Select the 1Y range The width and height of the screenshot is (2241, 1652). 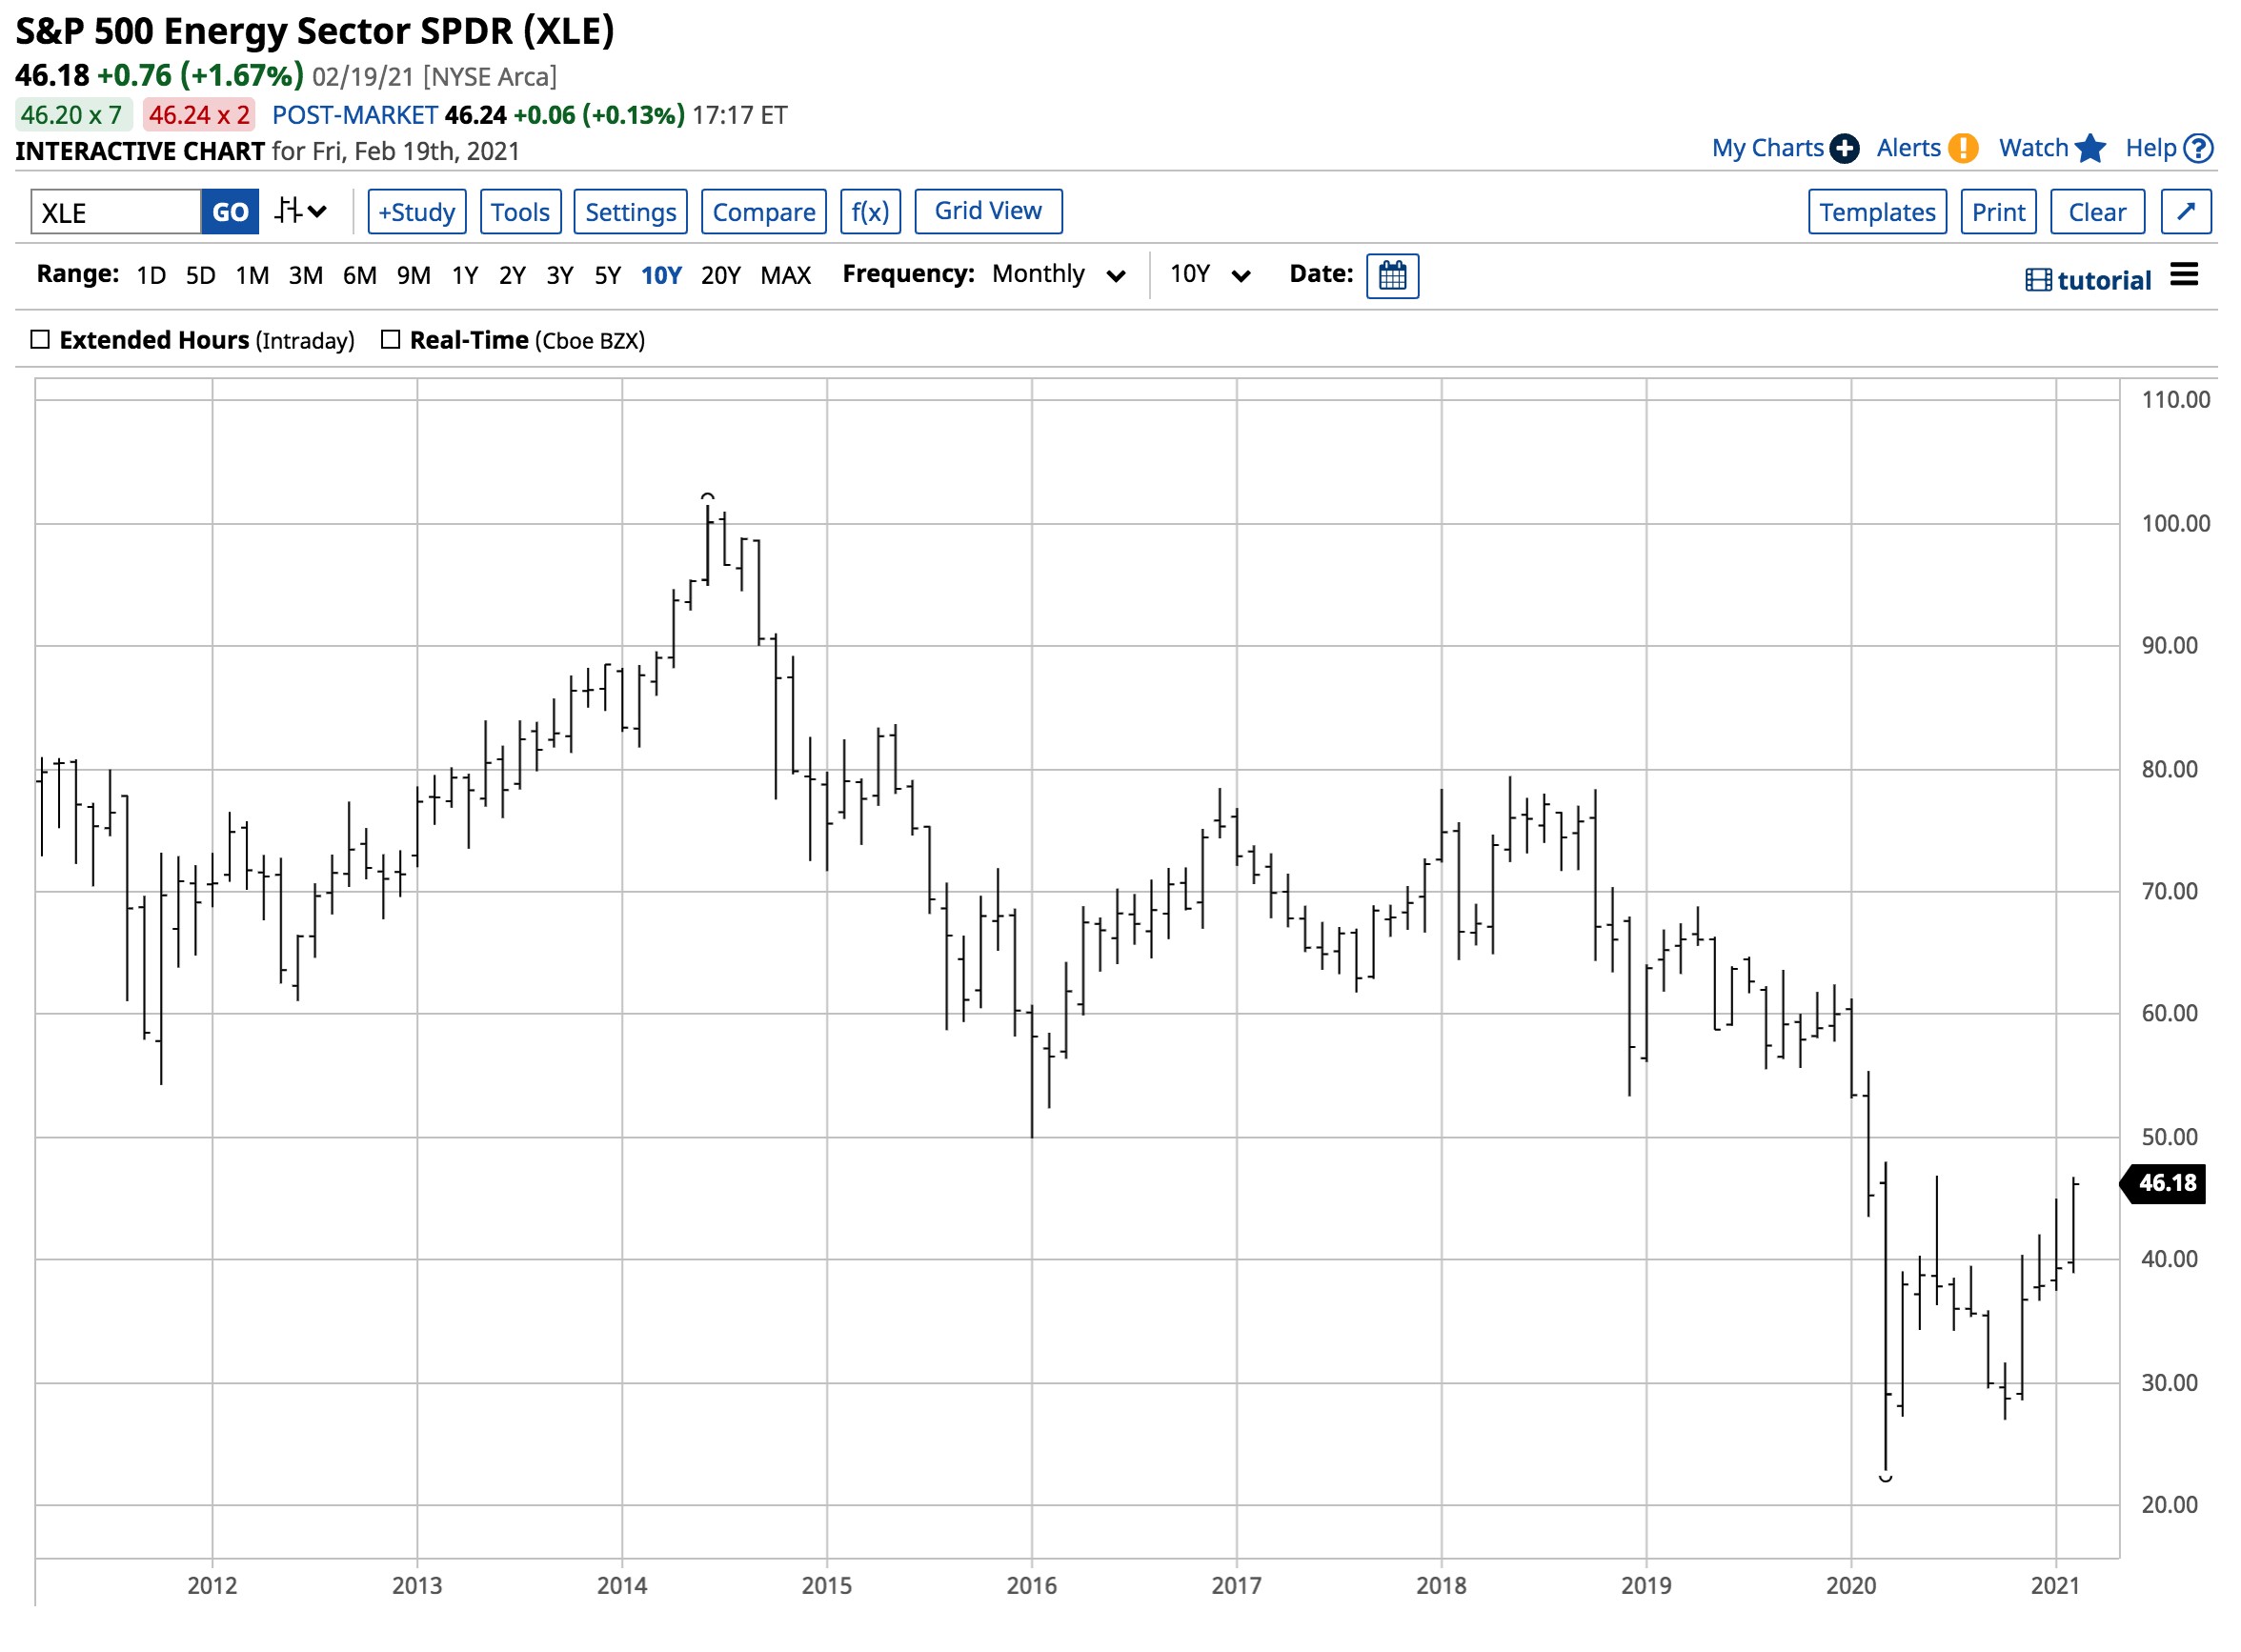click(464, 275)
